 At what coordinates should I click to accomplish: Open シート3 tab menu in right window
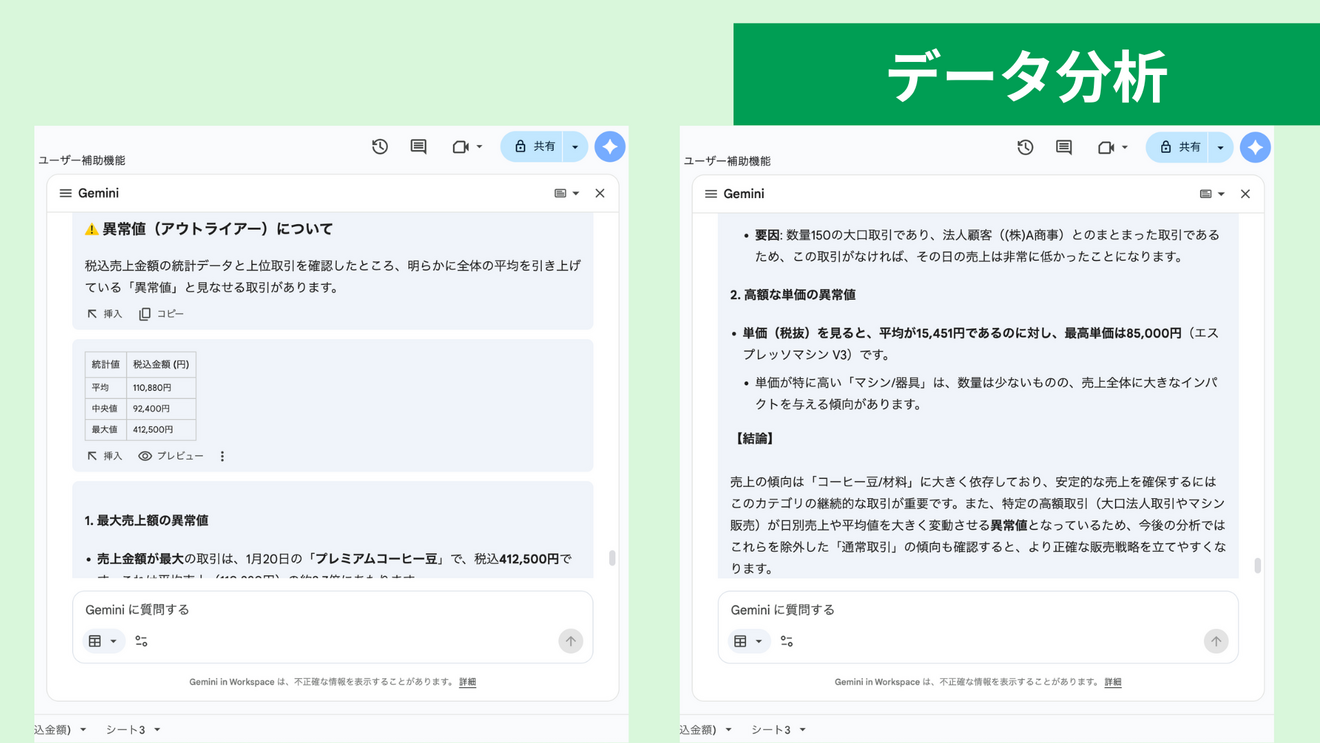pyautogui.click(x=802, y=730)
